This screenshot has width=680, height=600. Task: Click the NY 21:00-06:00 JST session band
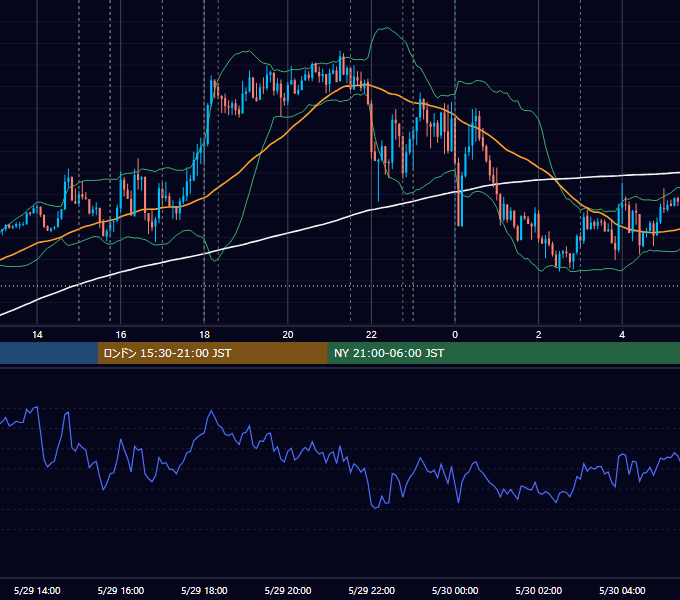tap(503, 353)
